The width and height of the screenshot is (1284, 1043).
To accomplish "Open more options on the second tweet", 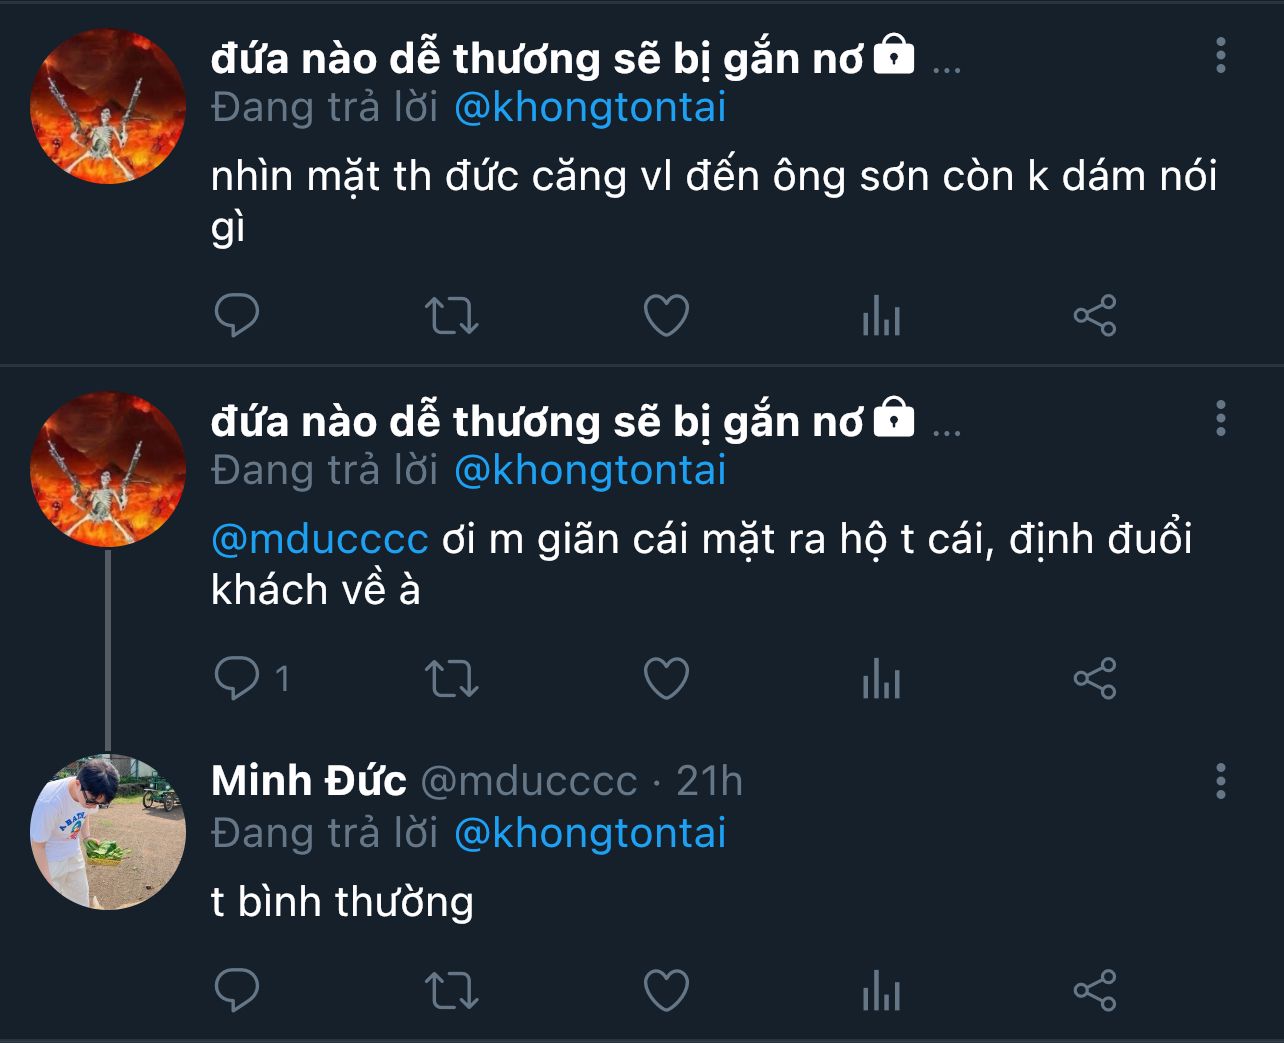I will [x=1220, y=418].
